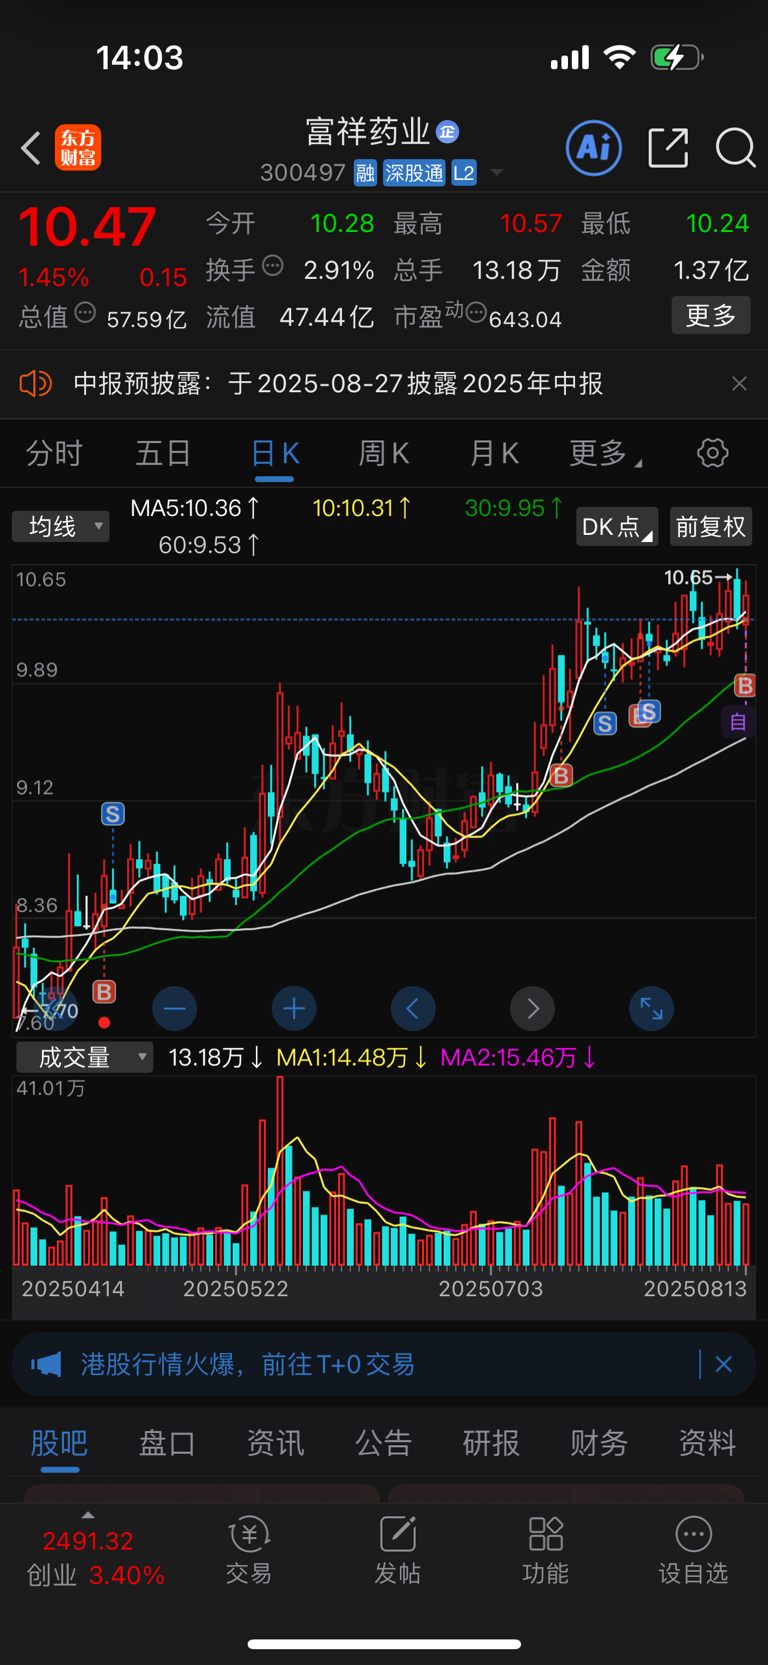Zoom out chart with minus button
This screenshot has height=1665, width=769.
click(174, 1008)
